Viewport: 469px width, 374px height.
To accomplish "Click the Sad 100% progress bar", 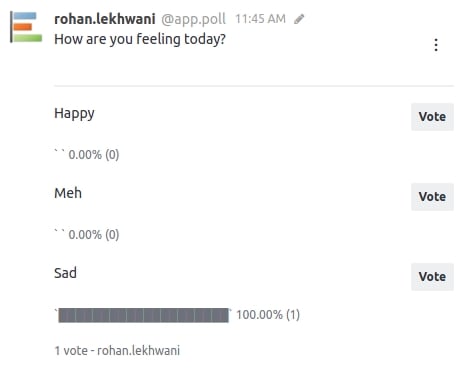I will [143, 315].
